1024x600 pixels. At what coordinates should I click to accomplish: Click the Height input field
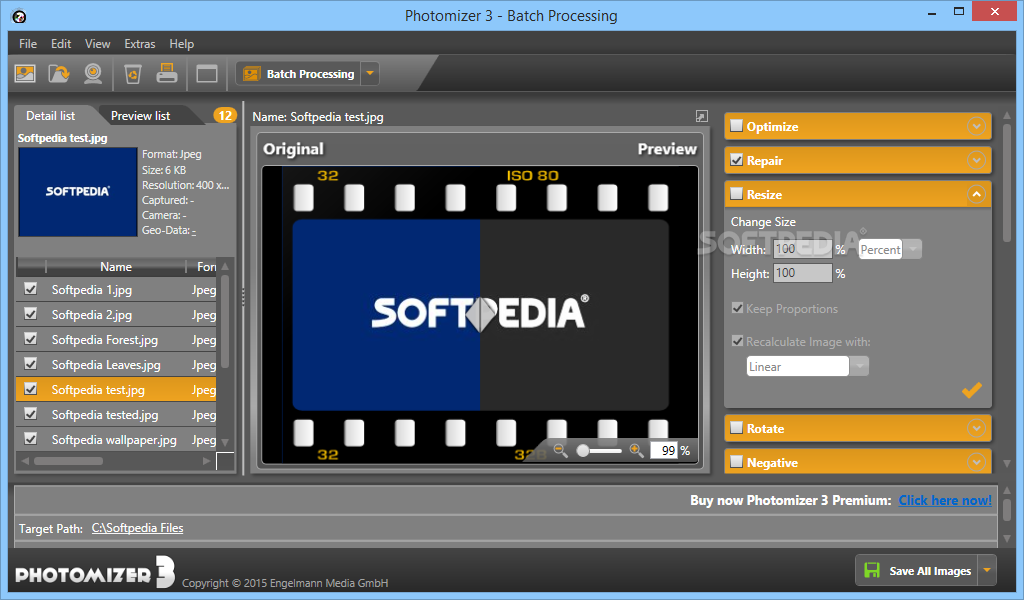click(803, 273)
